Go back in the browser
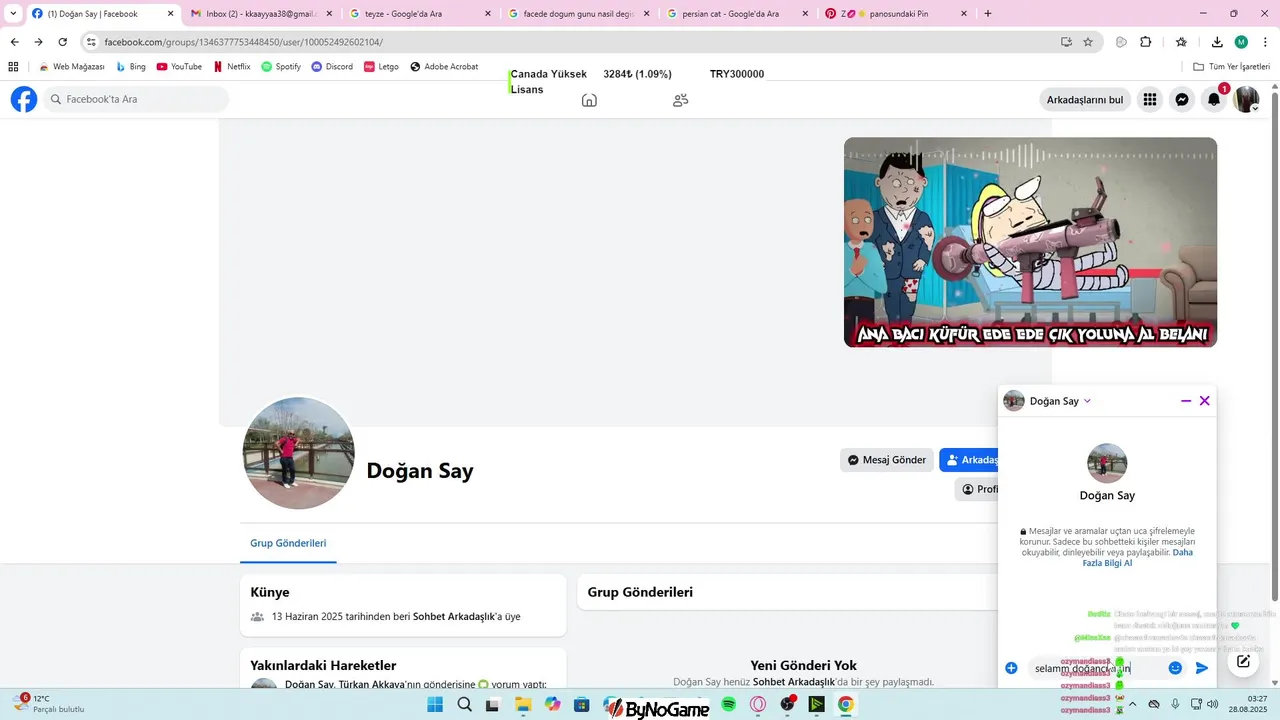This screenshot has width=1280, height=720. coord(14,42)
